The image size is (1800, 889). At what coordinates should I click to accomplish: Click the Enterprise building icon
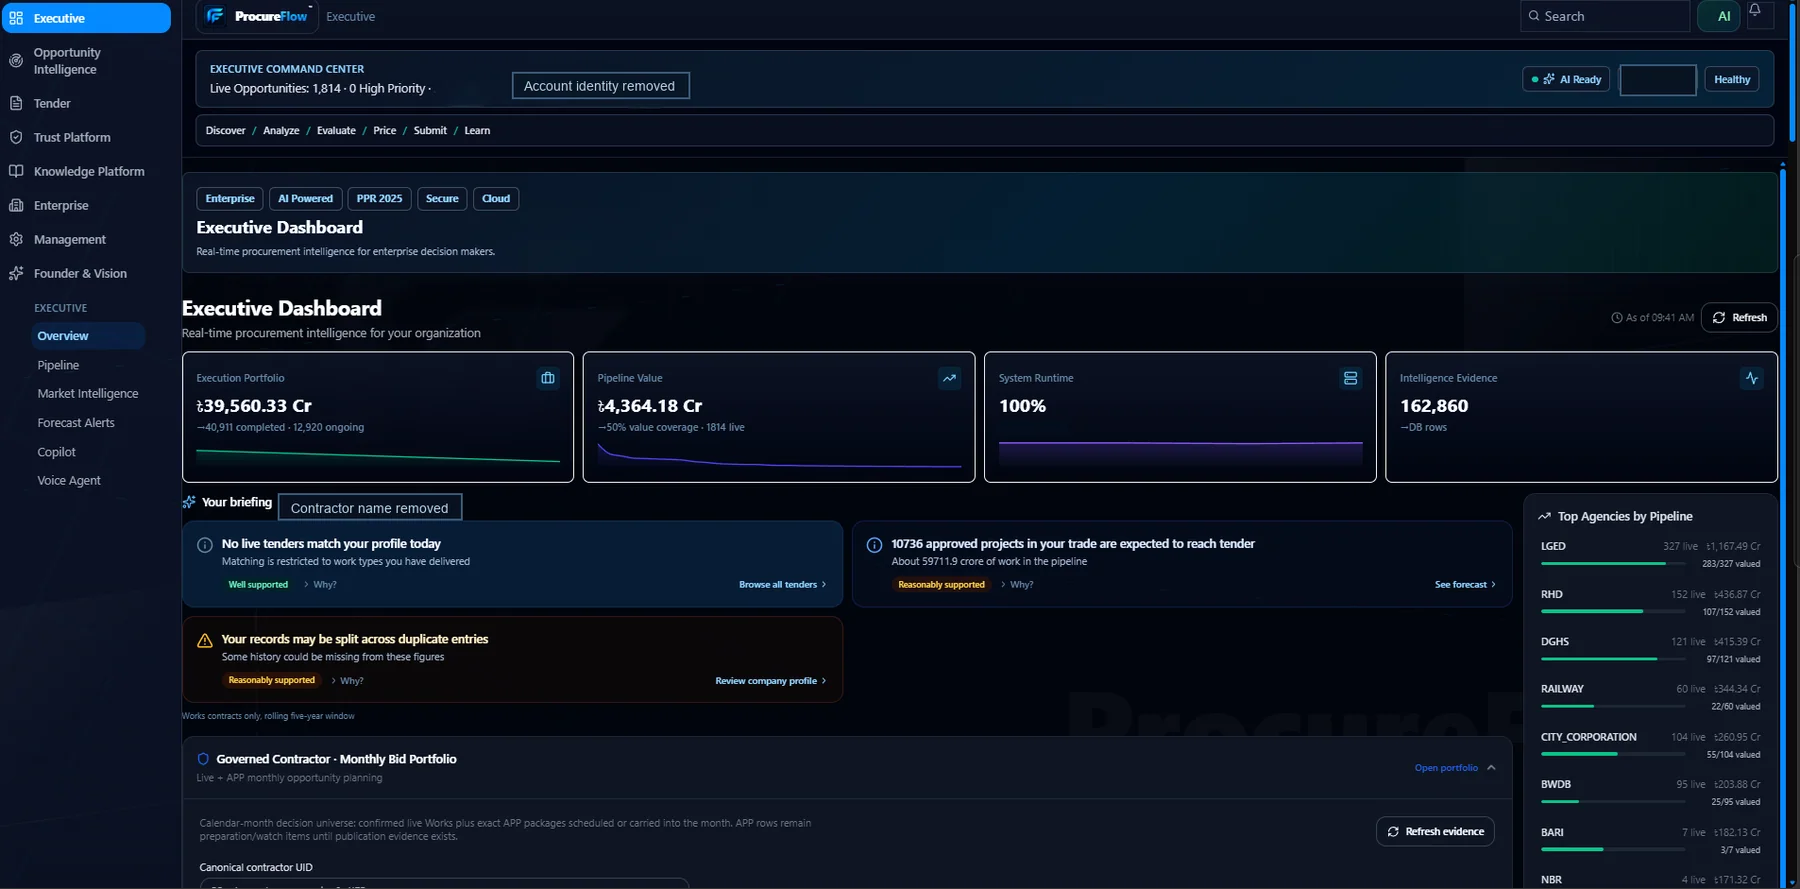16,205
